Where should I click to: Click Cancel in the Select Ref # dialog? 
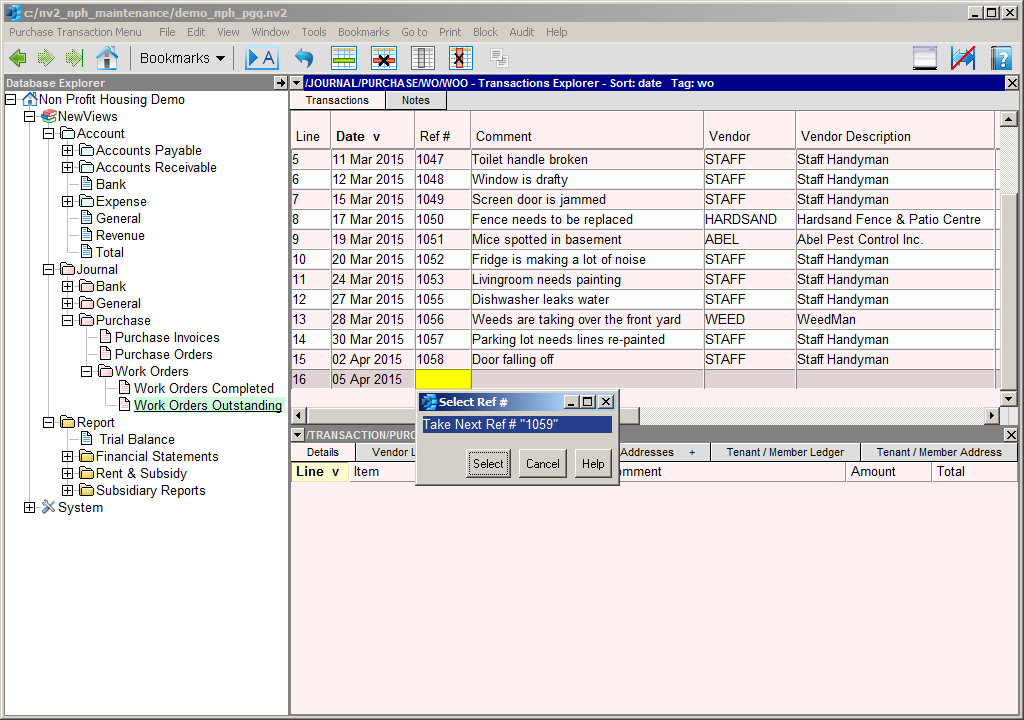[542, 464]
